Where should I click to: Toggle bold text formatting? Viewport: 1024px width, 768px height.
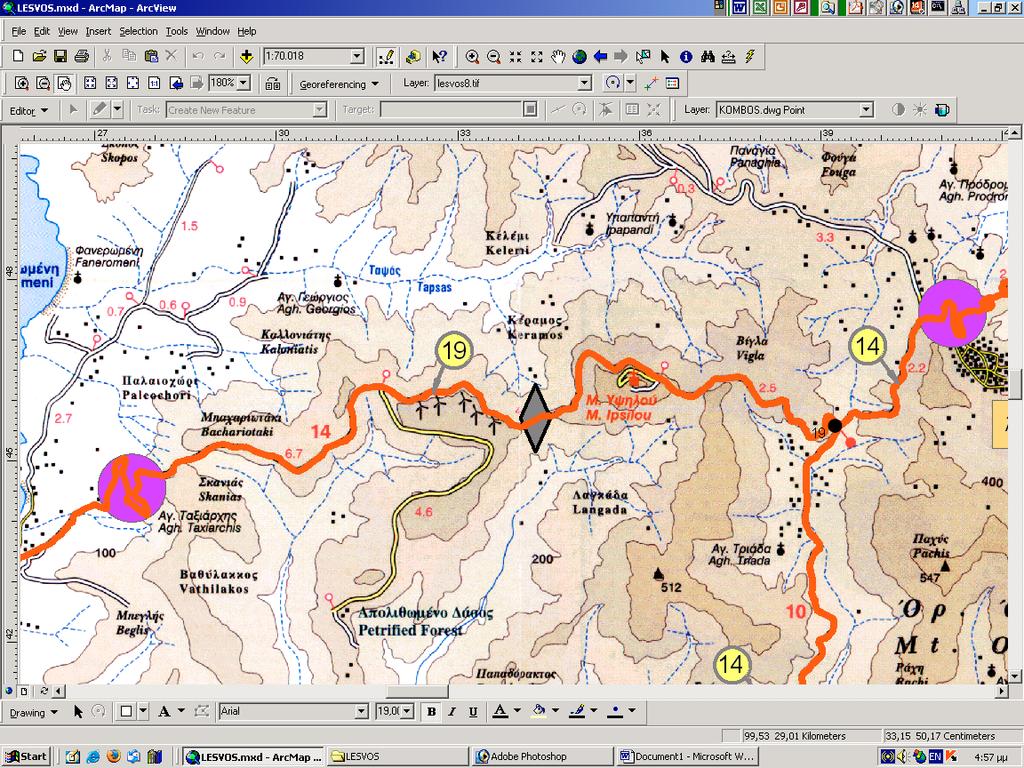tap(431, 712)
